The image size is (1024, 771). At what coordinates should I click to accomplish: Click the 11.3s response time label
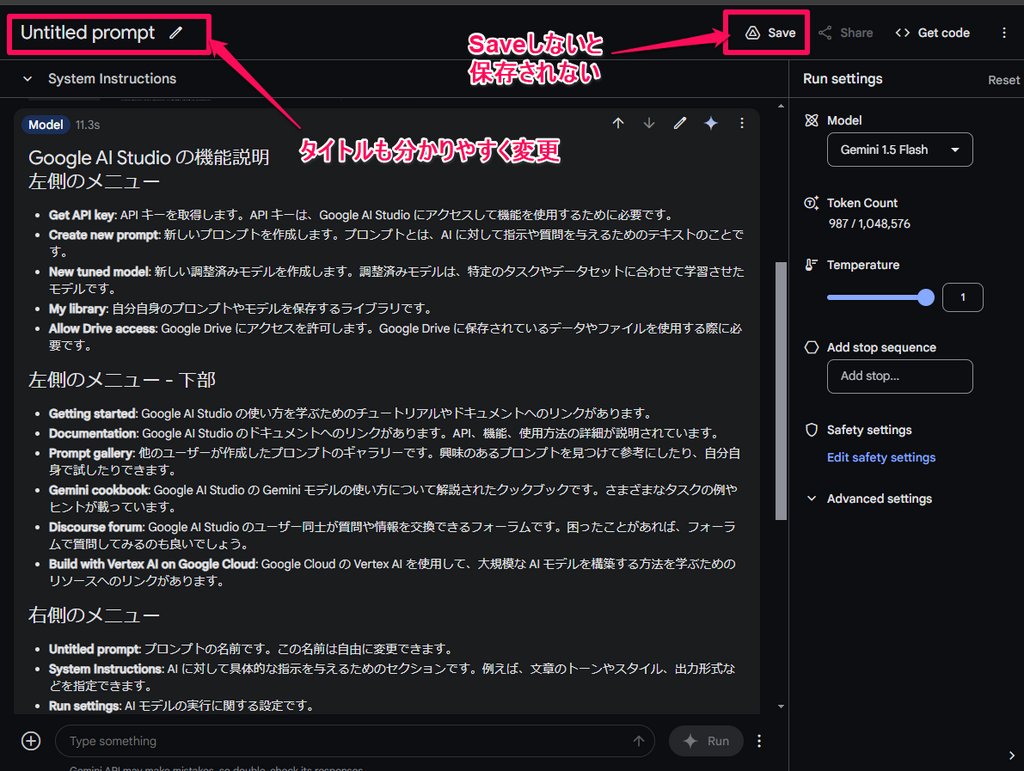[x=88, y=125]
